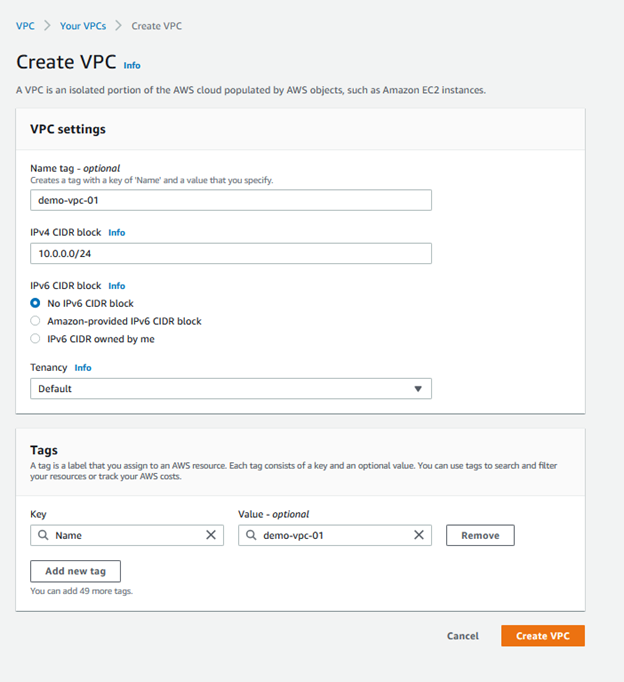Click the Remove tag button

click(x=480, y=535)
